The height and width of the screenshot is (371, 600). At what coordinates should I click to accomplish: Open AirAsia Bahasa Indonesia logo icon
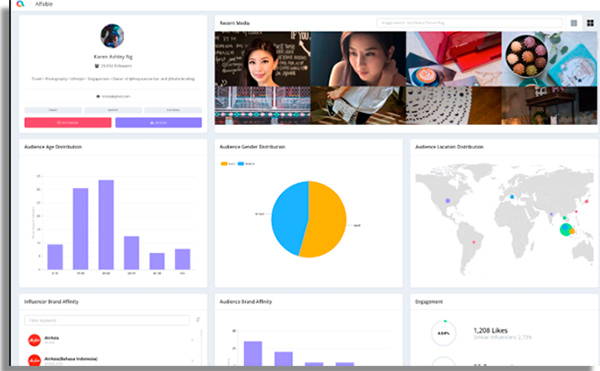coord(34,360)
